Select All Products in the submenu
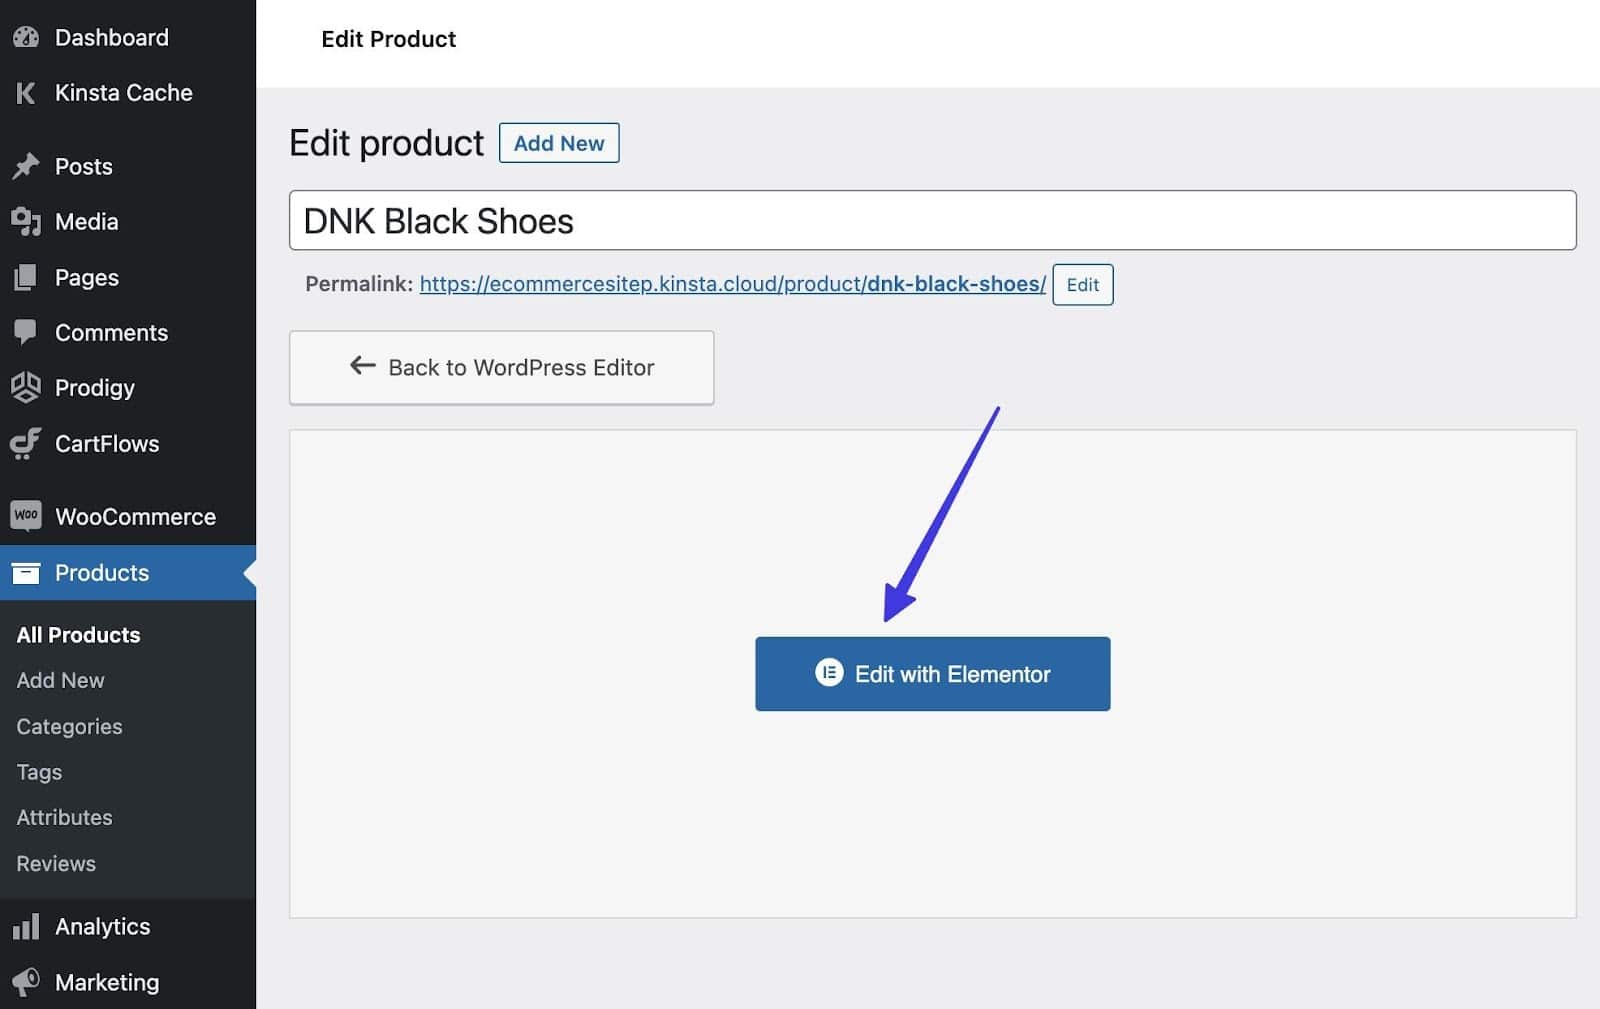 point(78,634)
